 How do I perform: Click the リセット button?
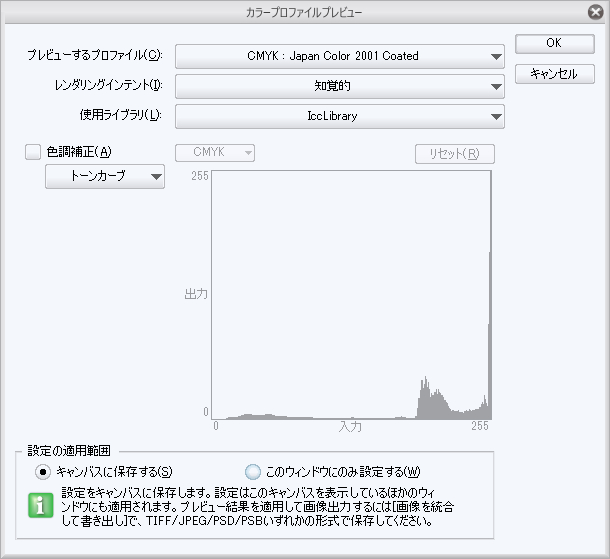tap(455, 154)
